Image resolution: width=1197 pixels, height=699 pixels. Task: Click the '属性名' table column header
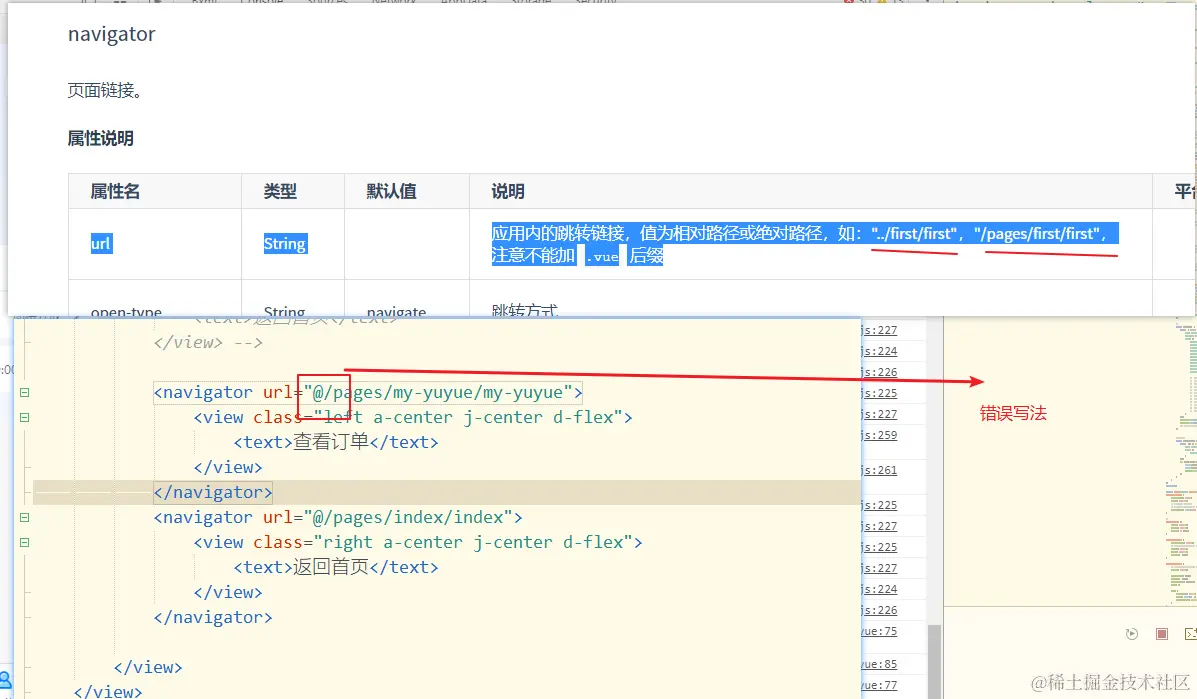click(115, 192)
